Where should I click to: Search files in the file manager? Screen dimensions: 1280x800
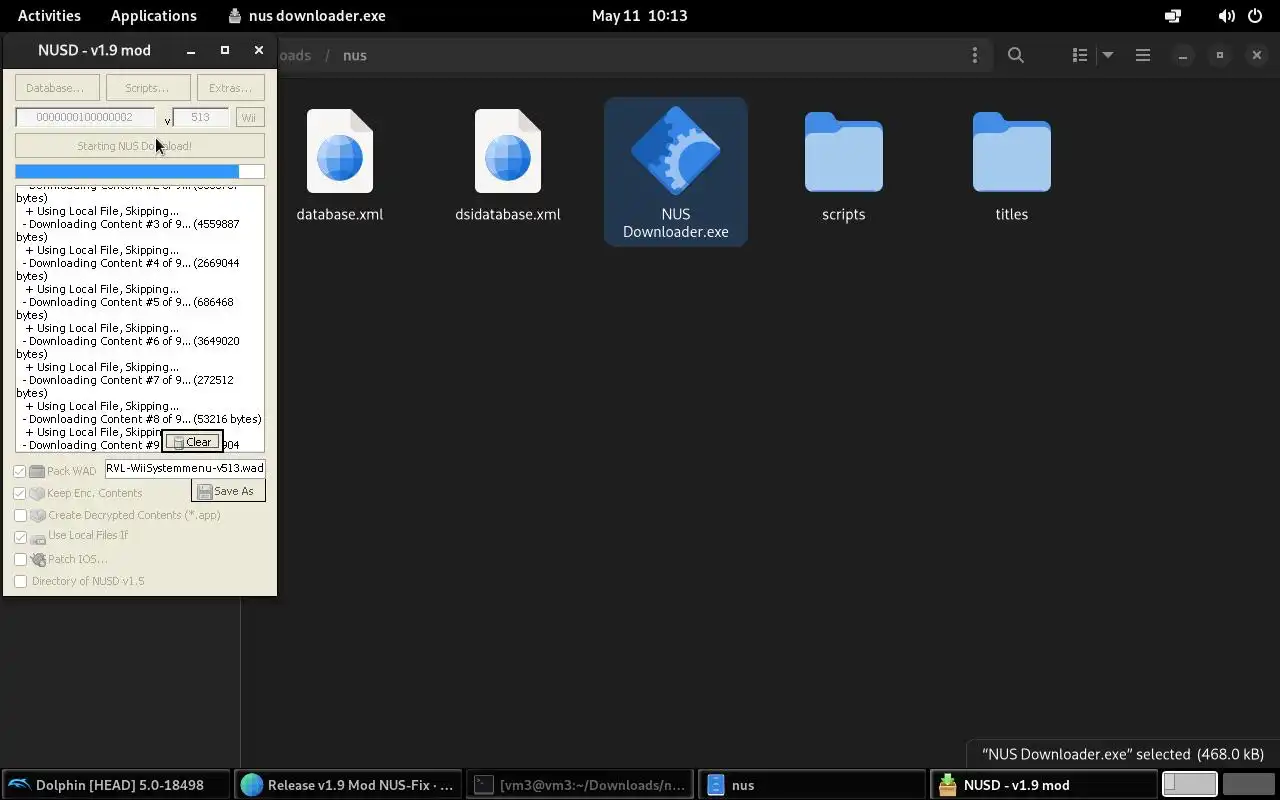click(1016, 55)
